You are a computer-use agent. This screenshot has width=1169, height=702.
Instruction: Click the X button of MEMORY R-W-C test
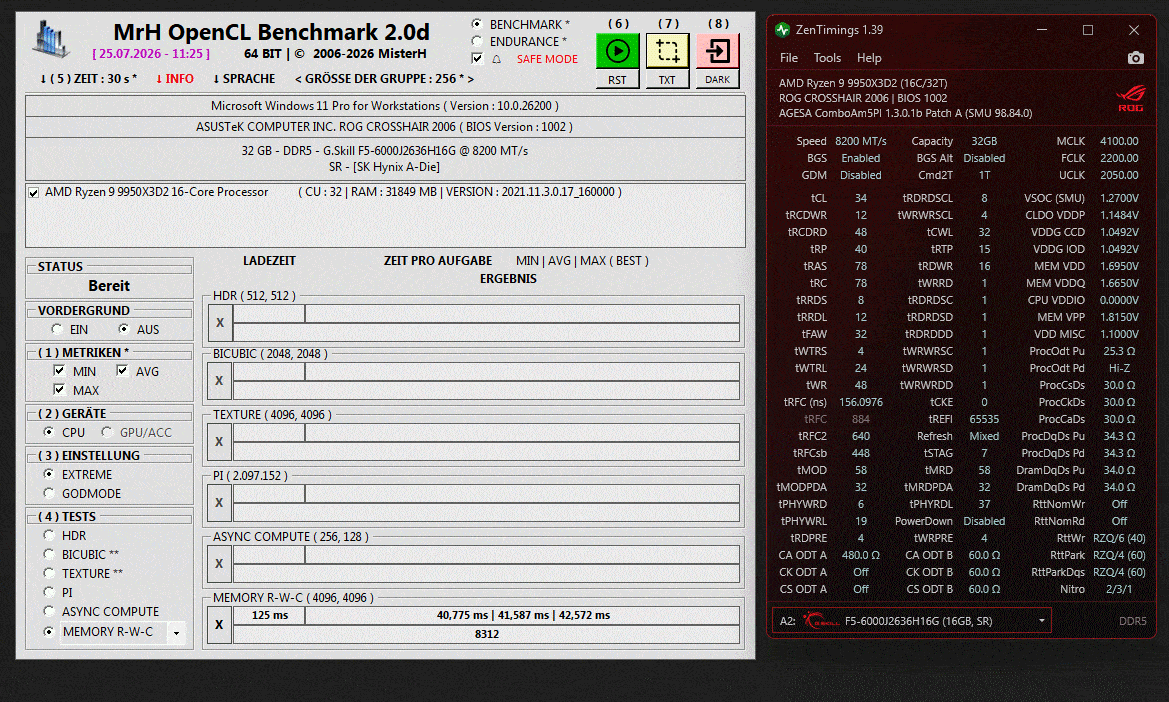click(x=220, y=624)
